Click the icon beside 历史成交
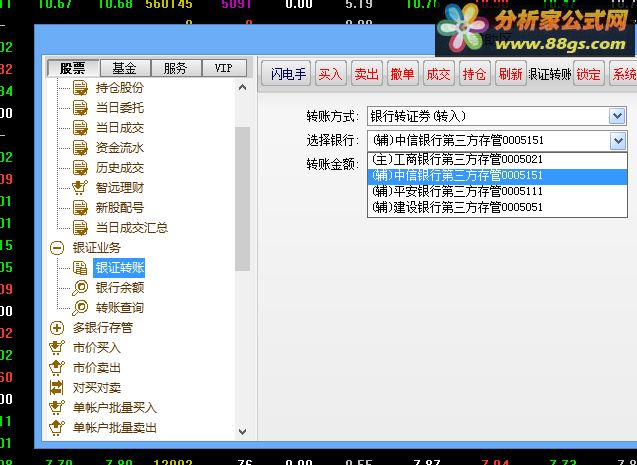This screenshot has width=637, height=465. pyautogui.click(x=80, y=168)
